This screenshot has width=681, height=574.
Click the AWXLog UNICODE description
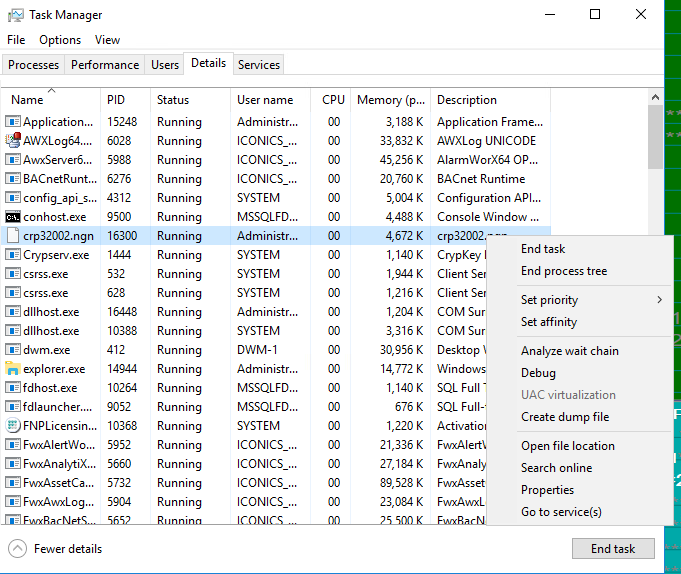[486, 141]
